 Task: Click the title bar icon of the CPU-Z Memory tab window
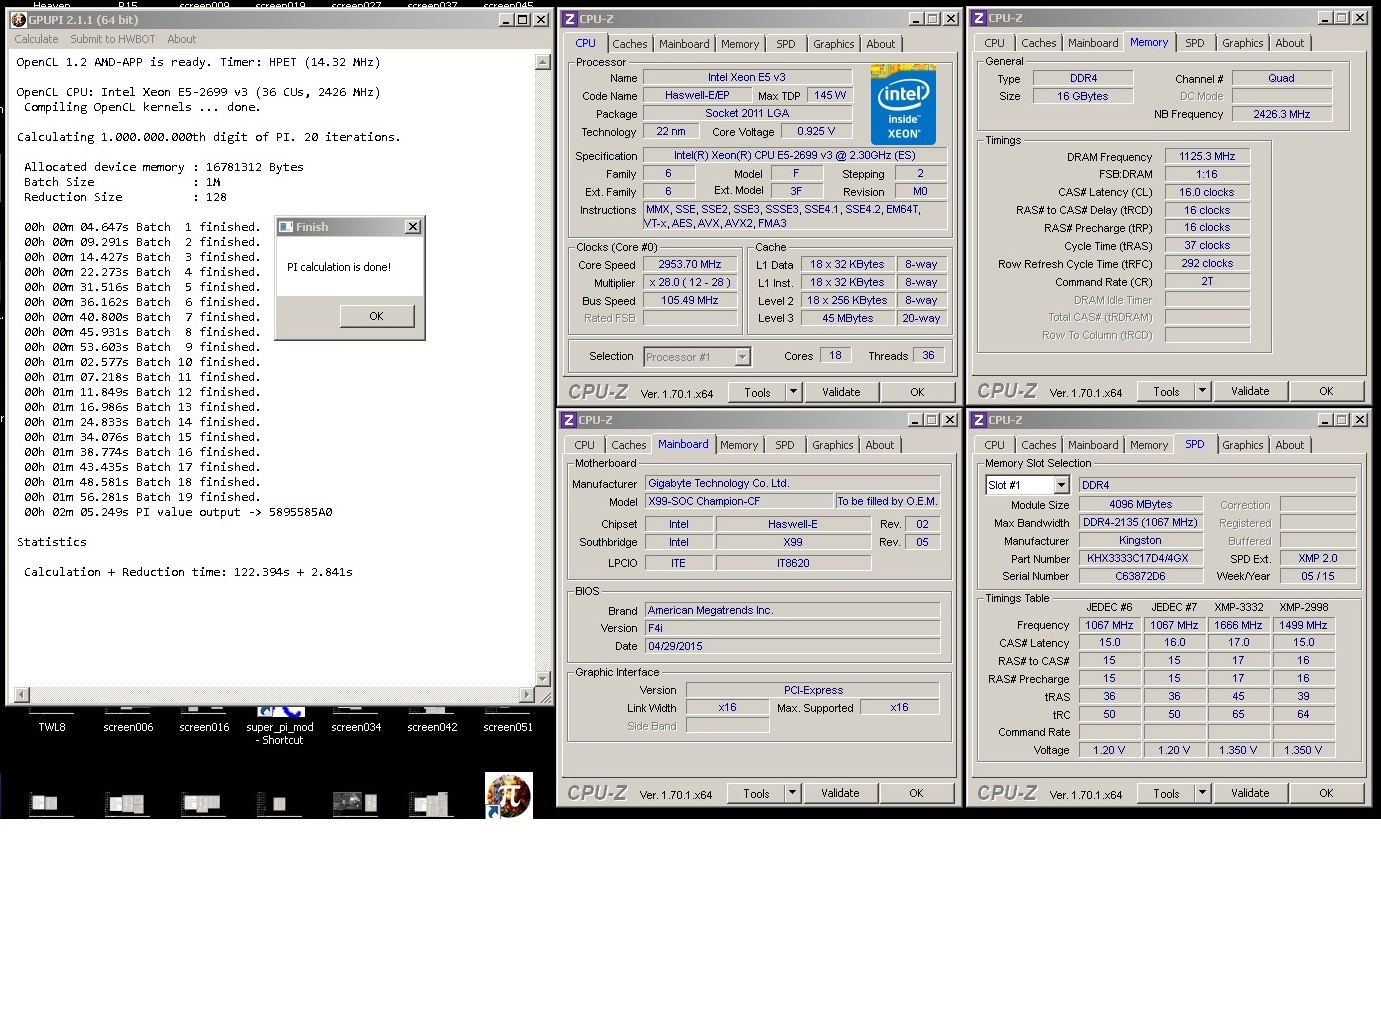979,18
